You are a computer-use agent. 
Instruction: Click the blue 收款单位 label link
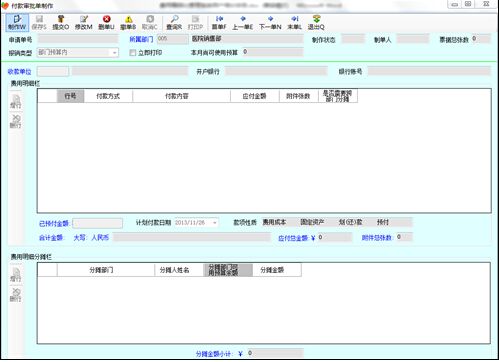tap(19, 71)
